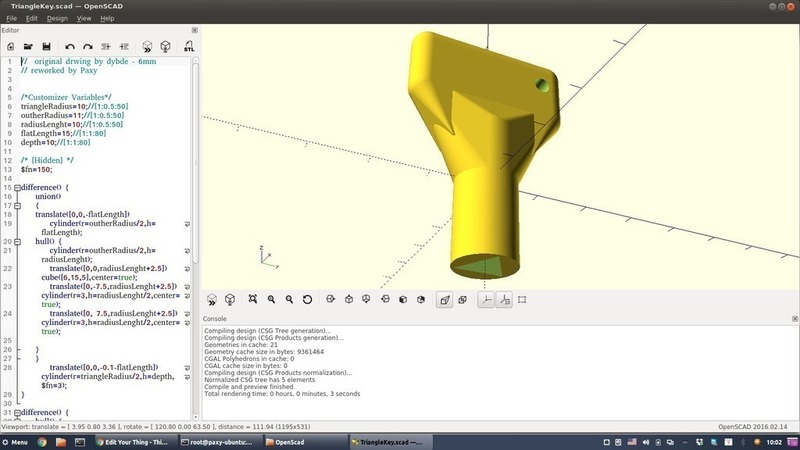Click the Render icon in editor toolbar
This screenshot has width=800, height=450.
(166, 46)
